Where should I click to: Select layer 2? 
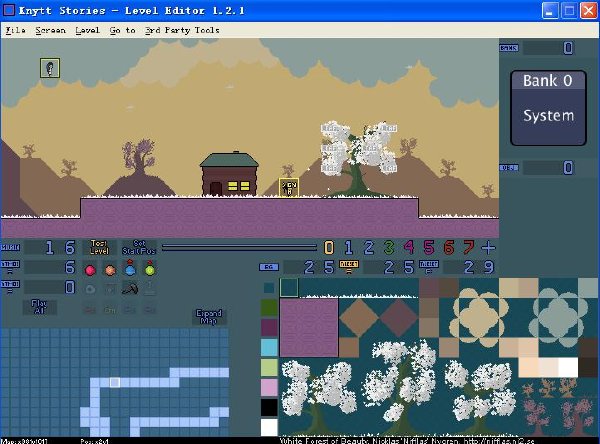tap(368, 248)
